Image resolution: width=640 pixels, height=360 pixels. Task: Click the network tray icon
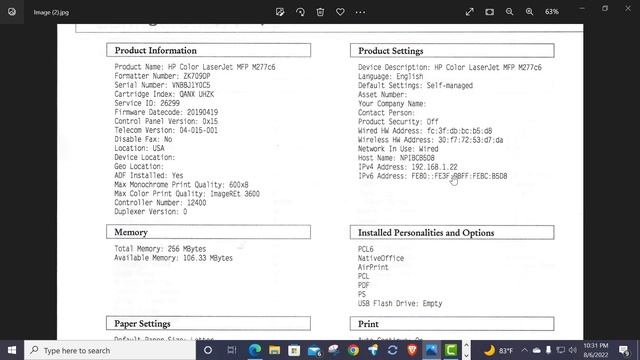point(561,350)
